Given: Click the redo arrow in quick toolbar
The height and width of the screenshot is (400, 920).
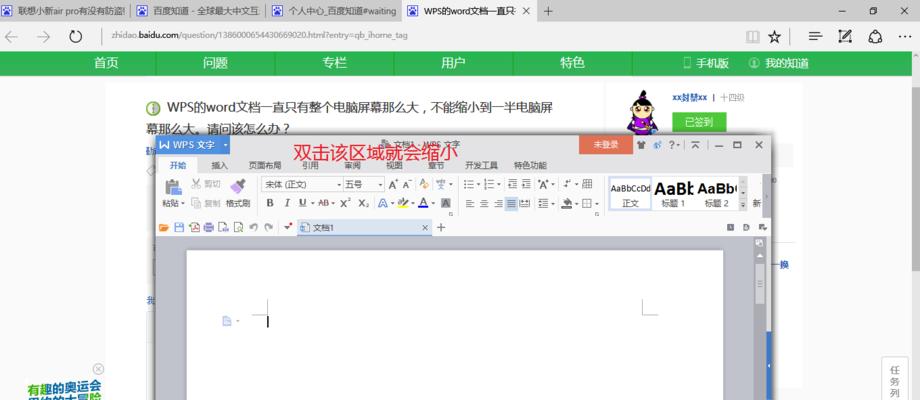Looking at the screenshot, I should coord(269,228).
